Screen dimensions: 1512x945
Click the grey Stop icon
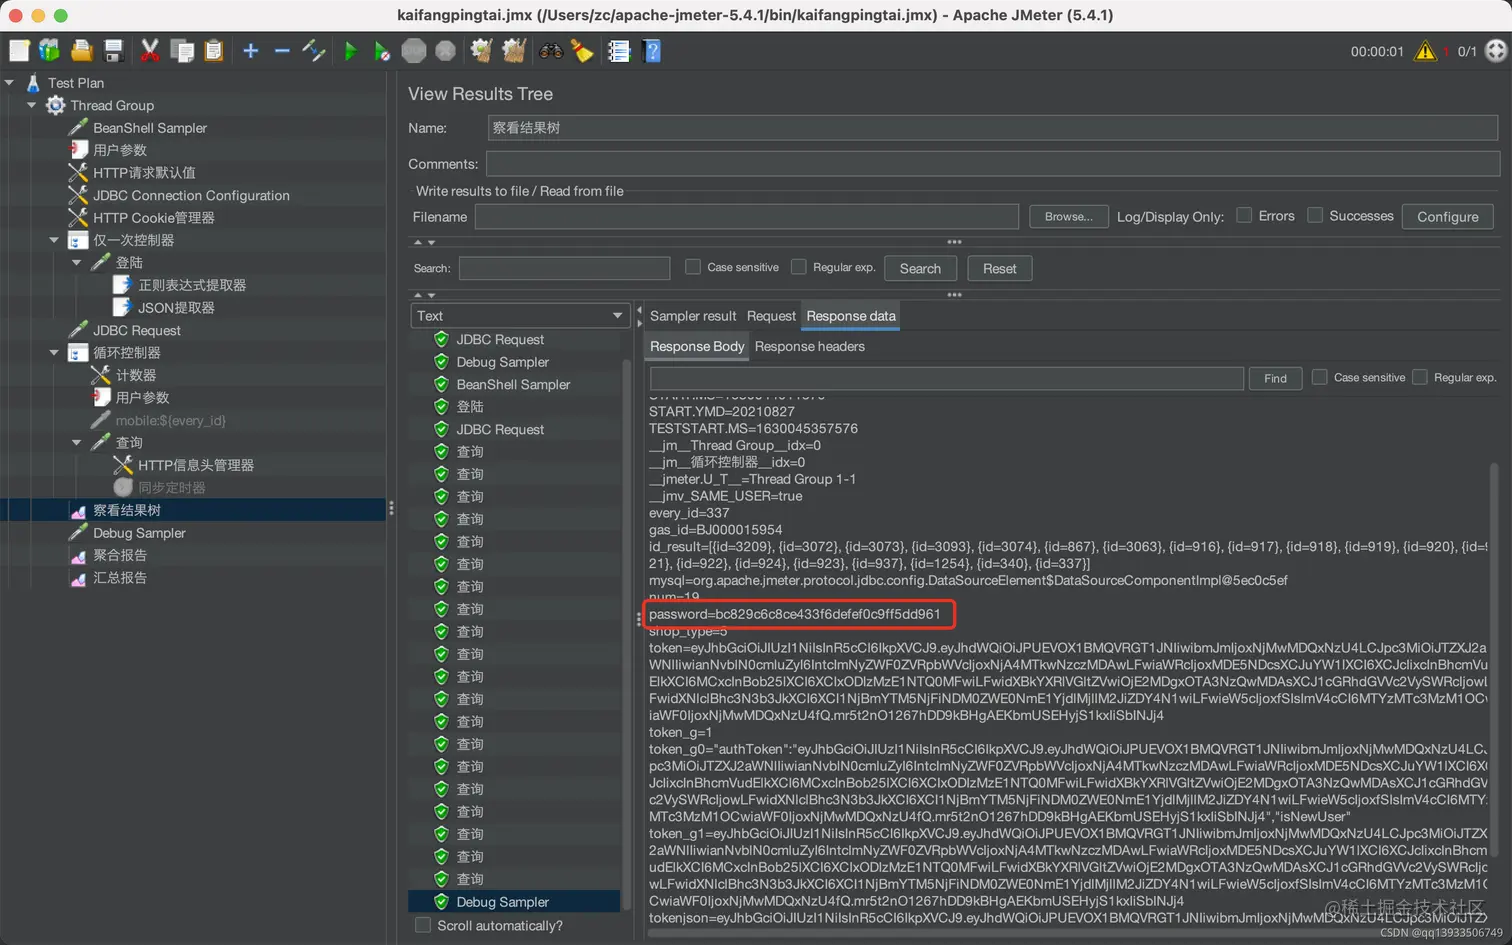pos(414,50)
